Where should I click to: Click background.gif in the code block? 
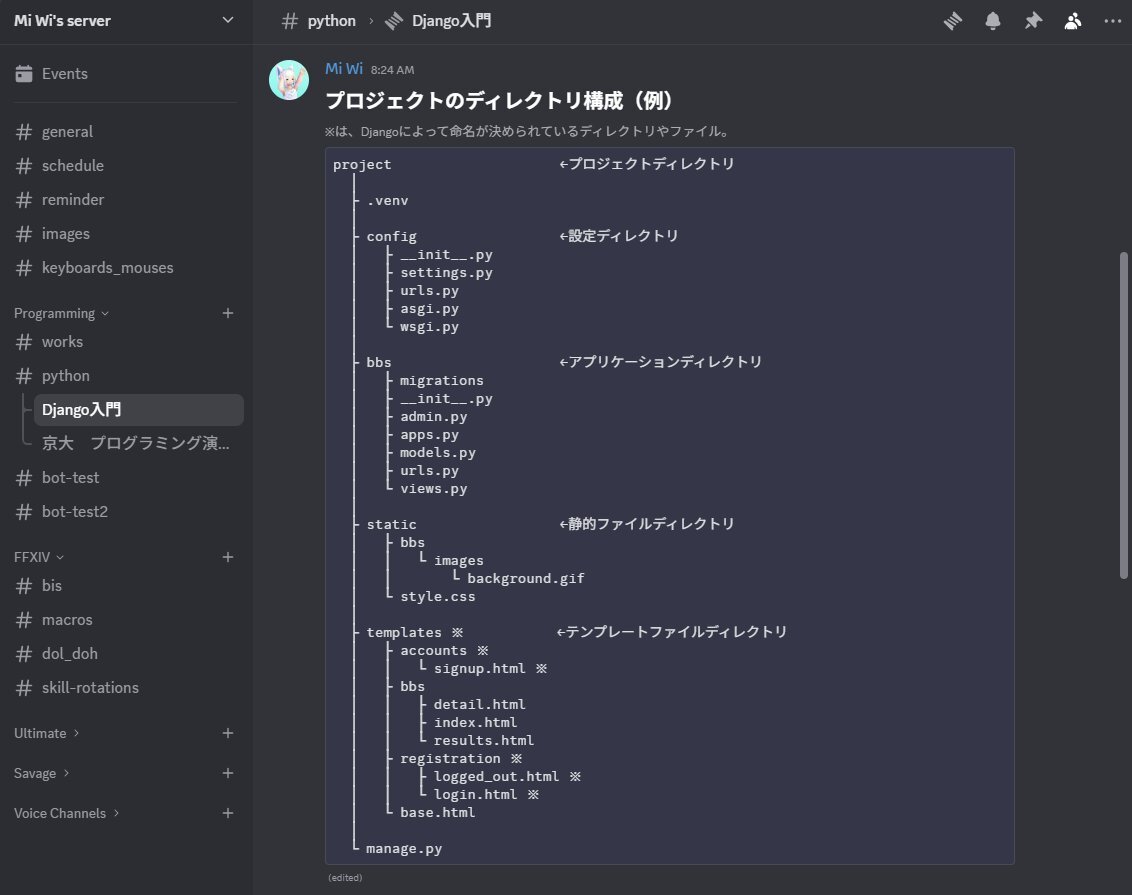tap(526, 579)
